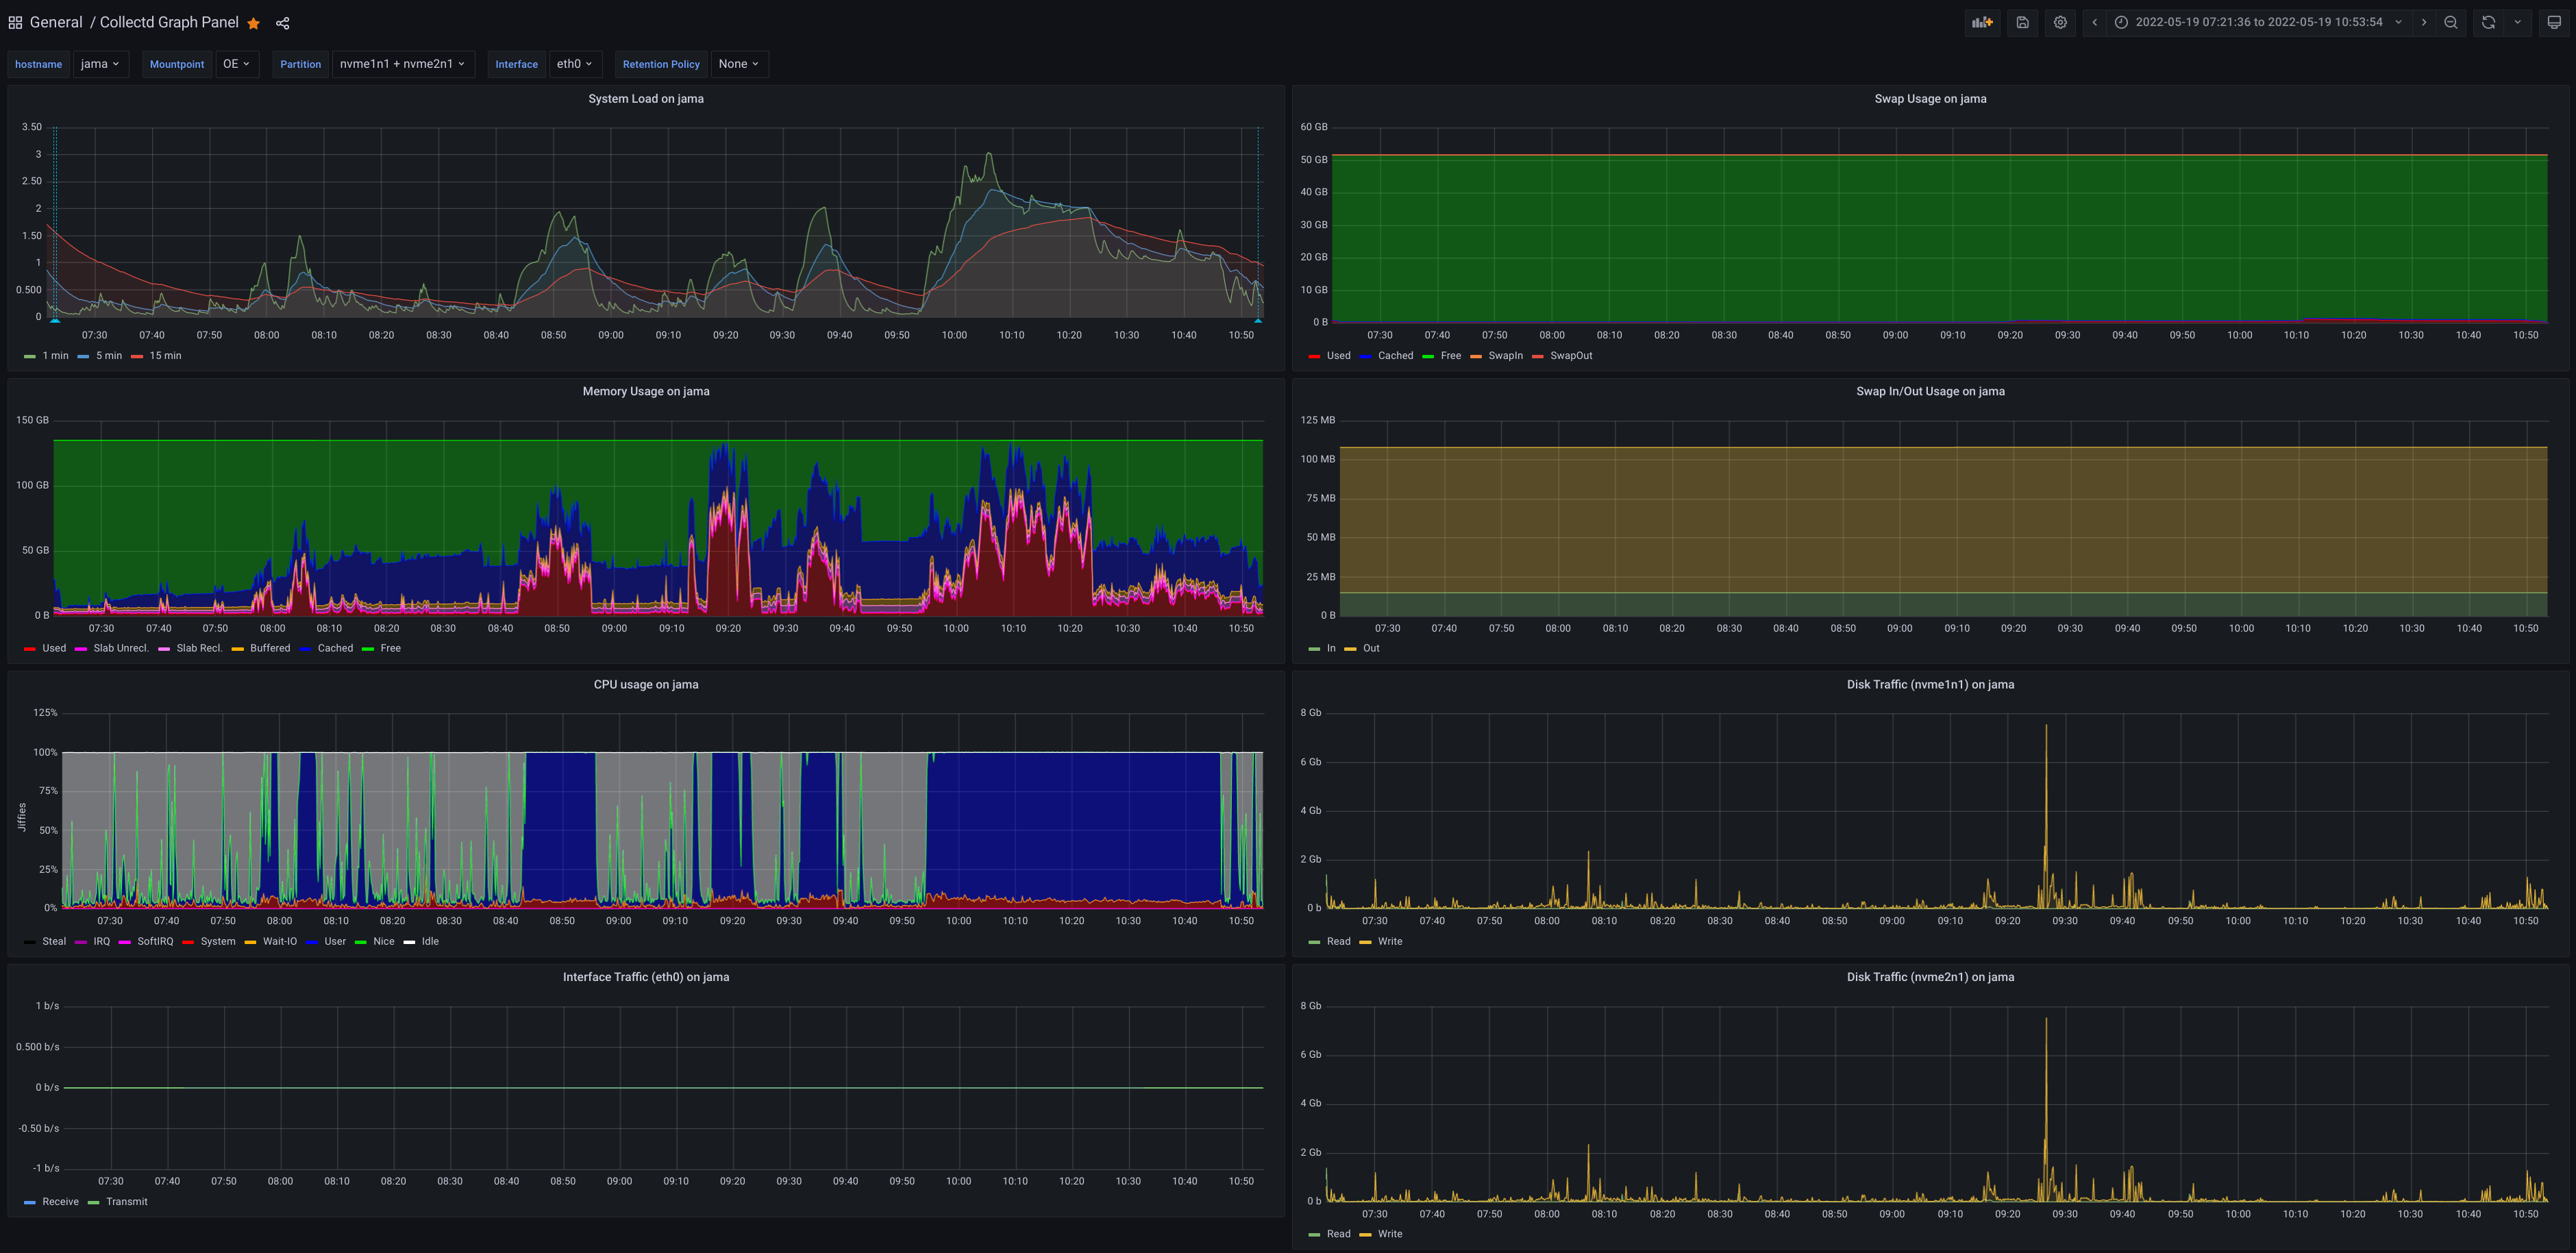Screen dimensions: 2576x1253
Task: Open Disk Traffic (nvme1n1) panel menu
Action: [x=1930, y=685]
